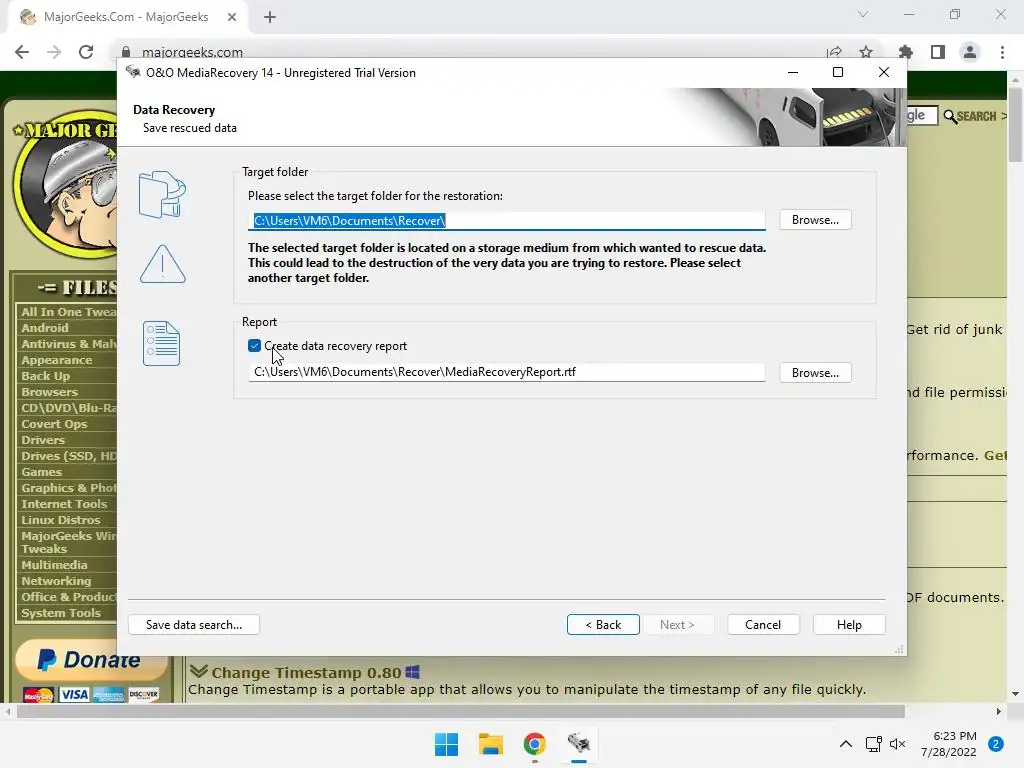Click the site lock icon in address bar

(127, 52)
